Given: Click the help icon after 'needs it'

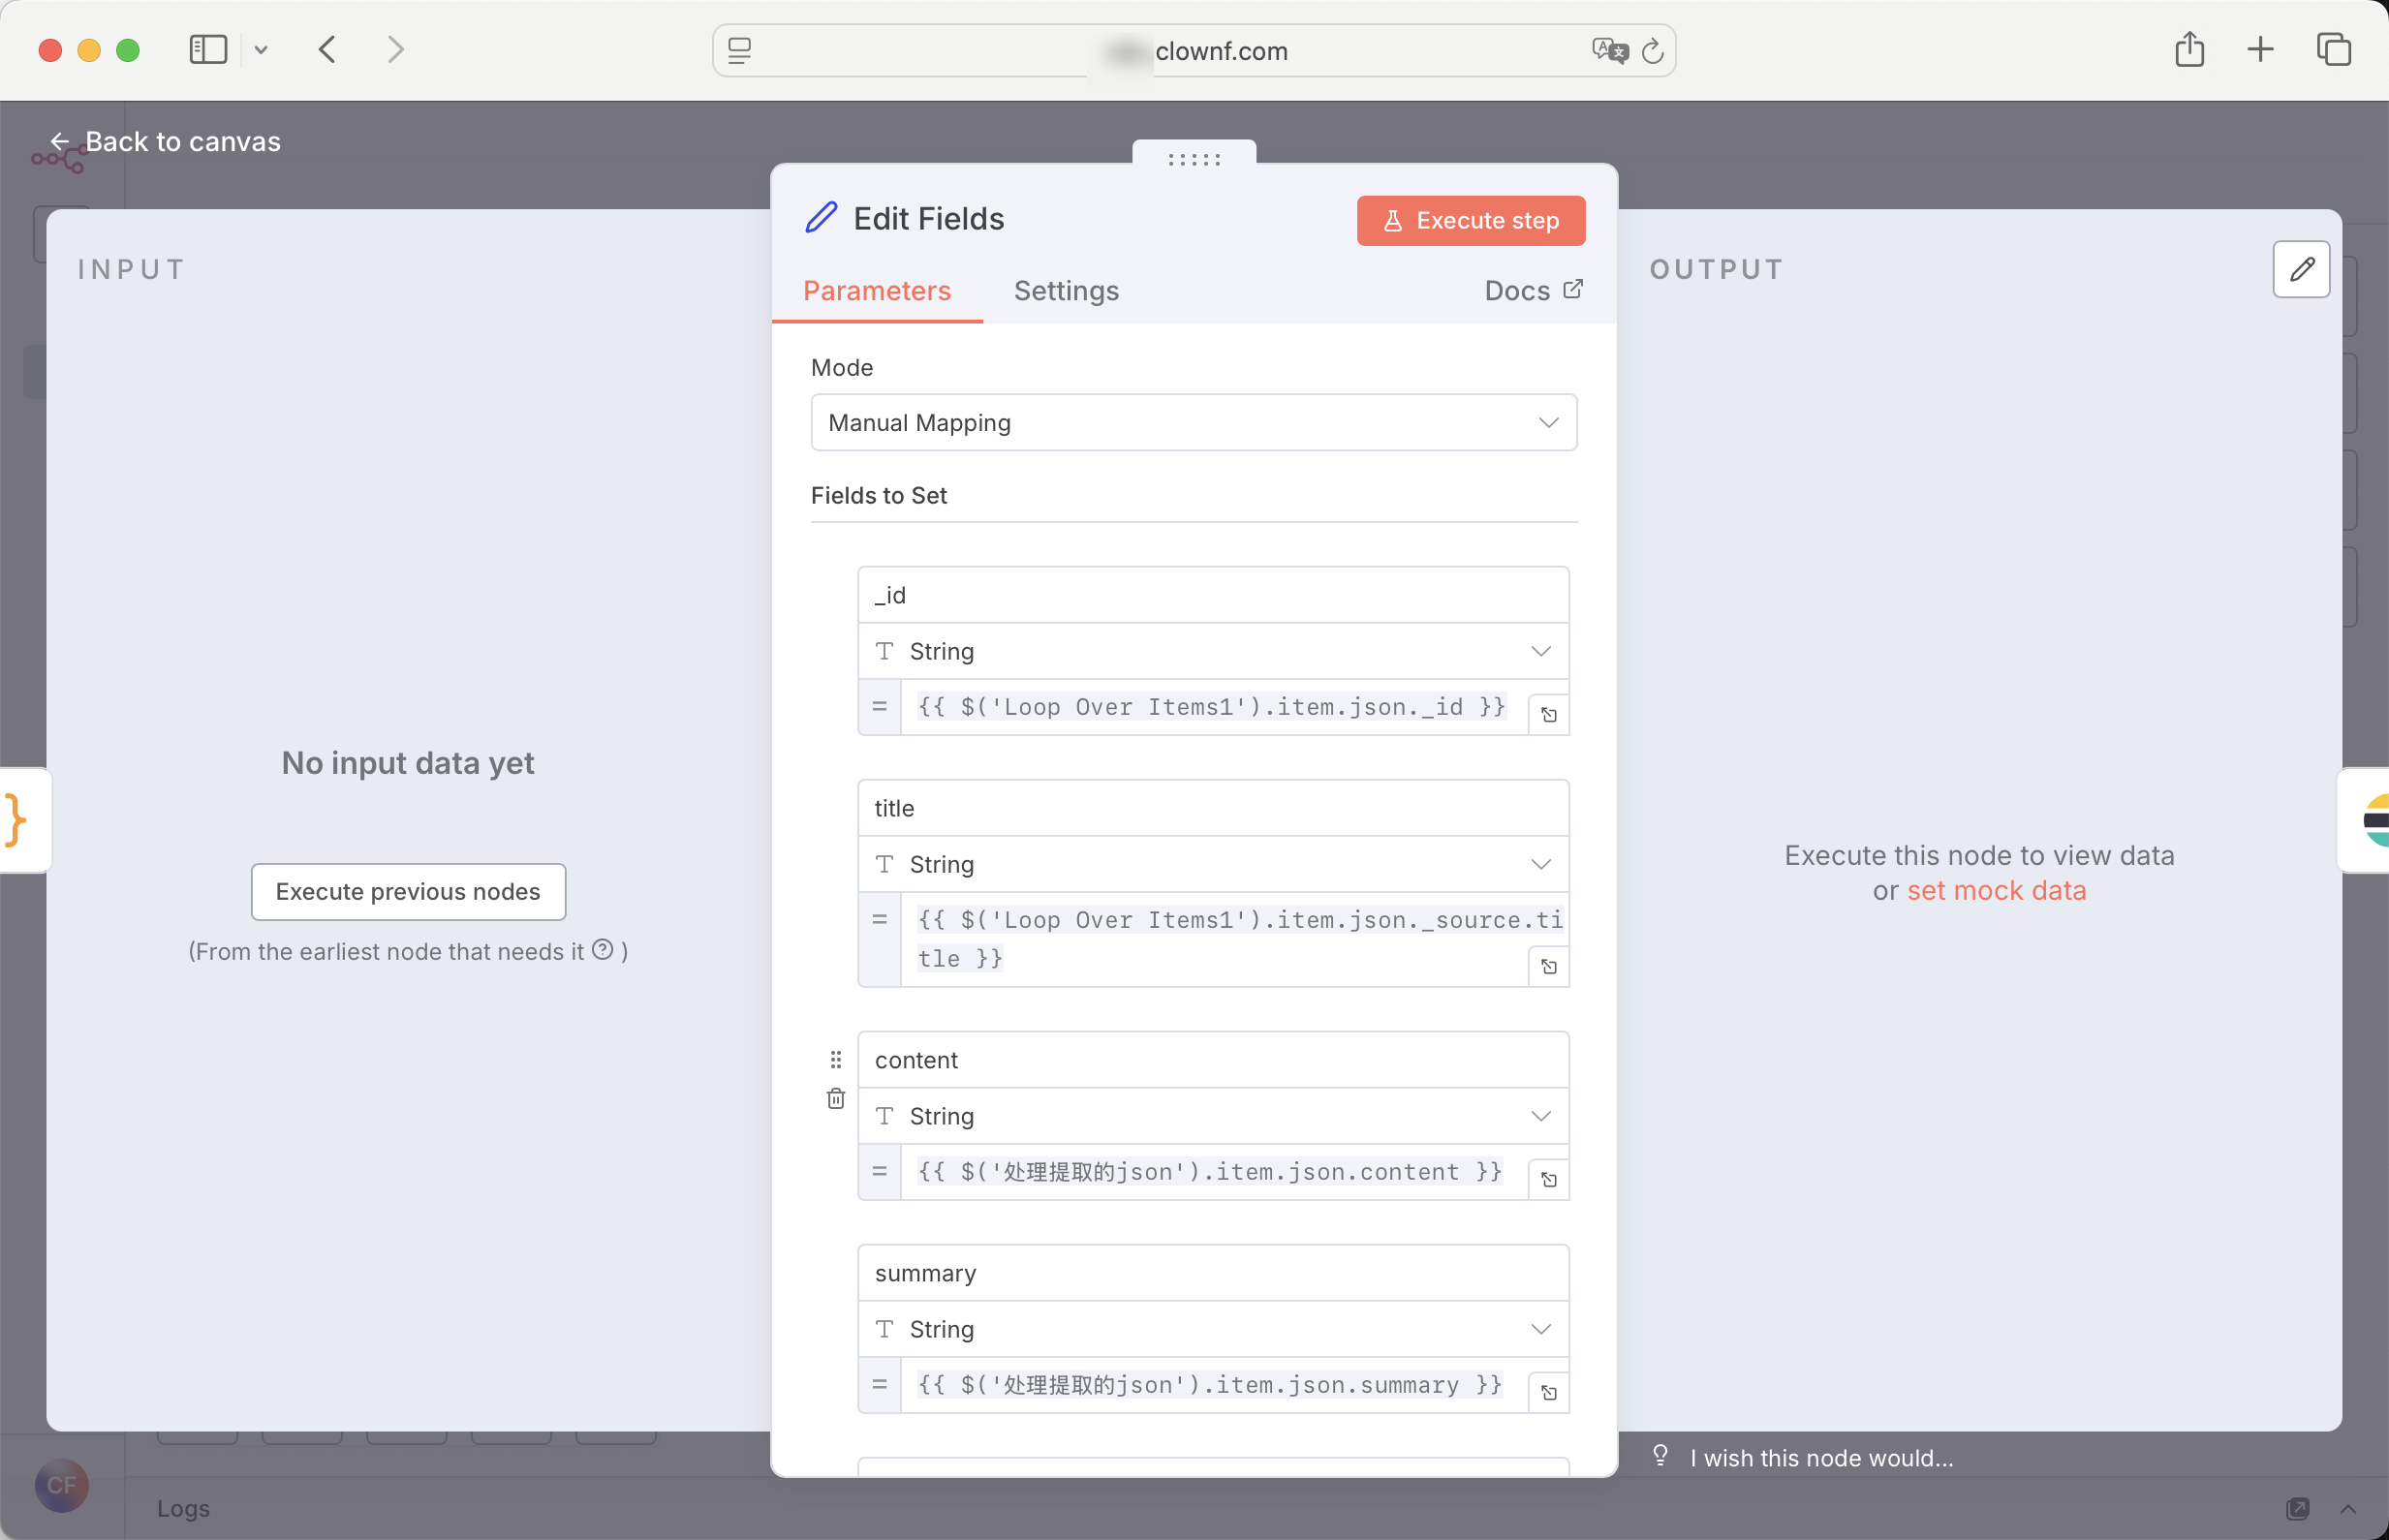Looking at the screenshot, I should click(x=602, y=950).
